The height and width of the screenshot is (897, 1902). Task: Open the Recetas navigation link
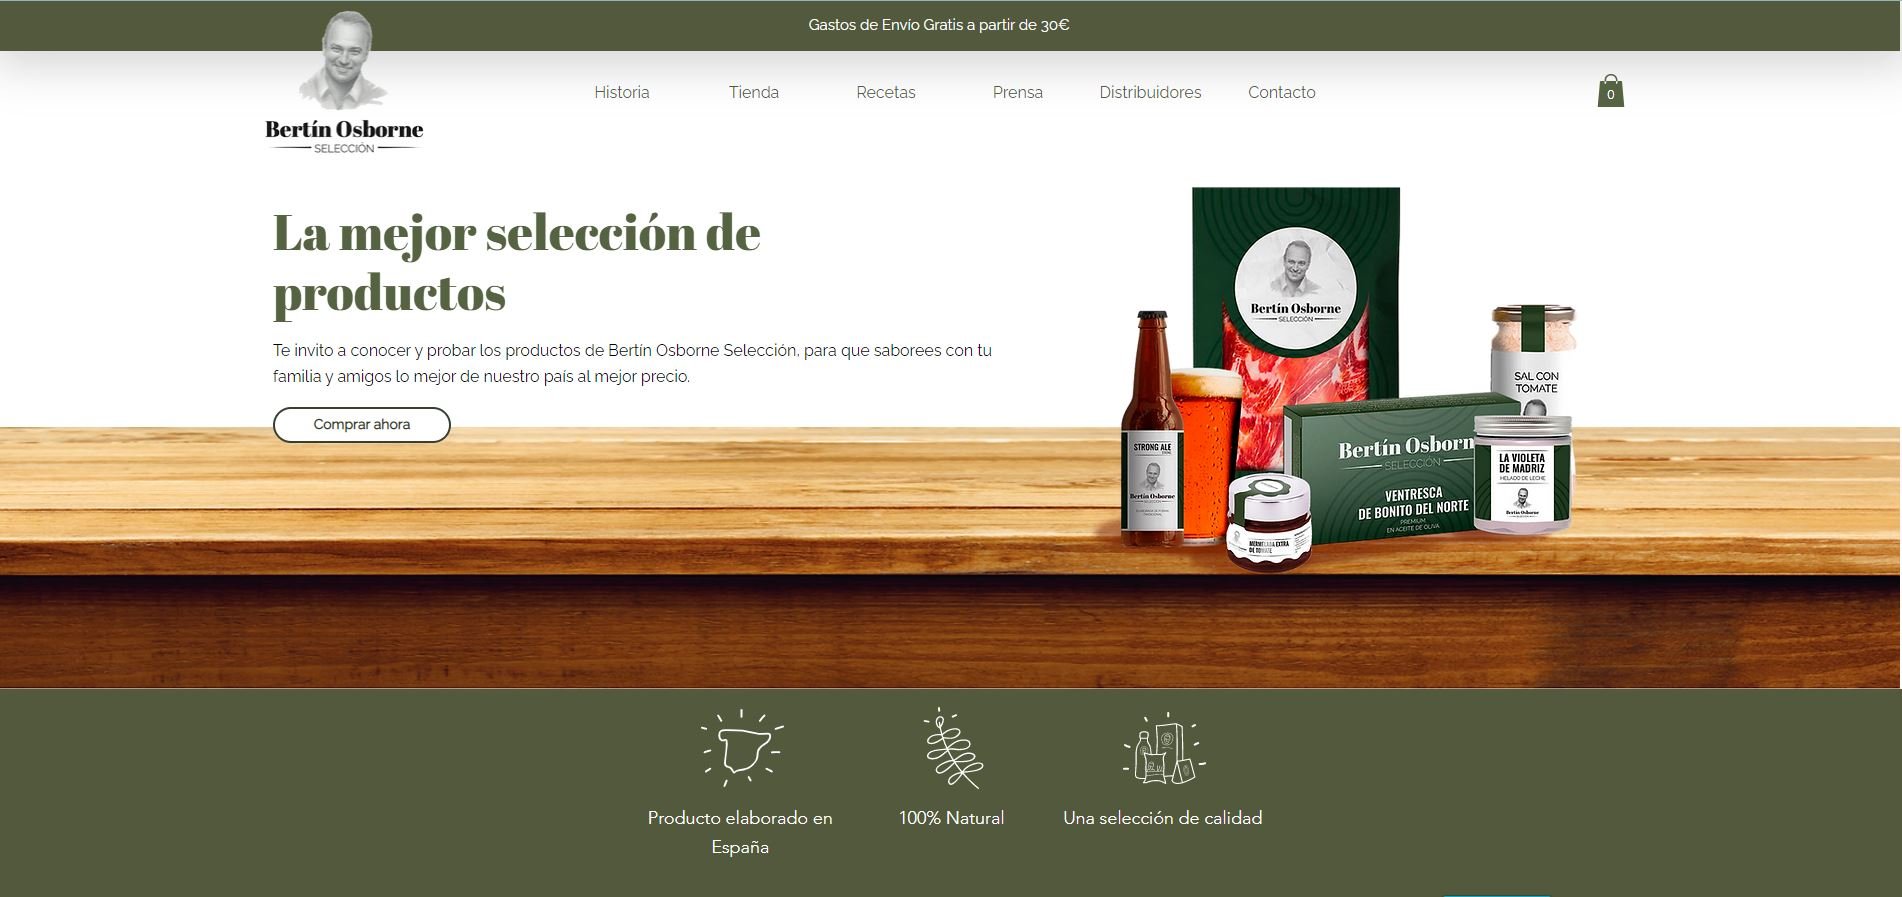coord(886,92)
